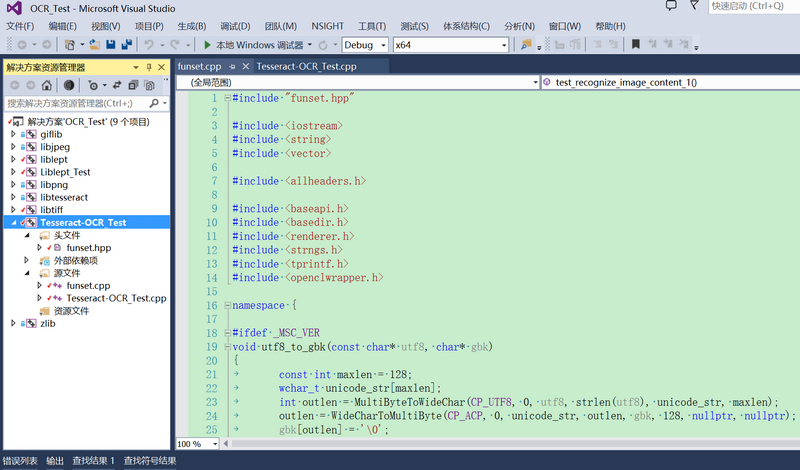Expand the 外部依赖项 node

pyautogui.click(x=27, y=260)
